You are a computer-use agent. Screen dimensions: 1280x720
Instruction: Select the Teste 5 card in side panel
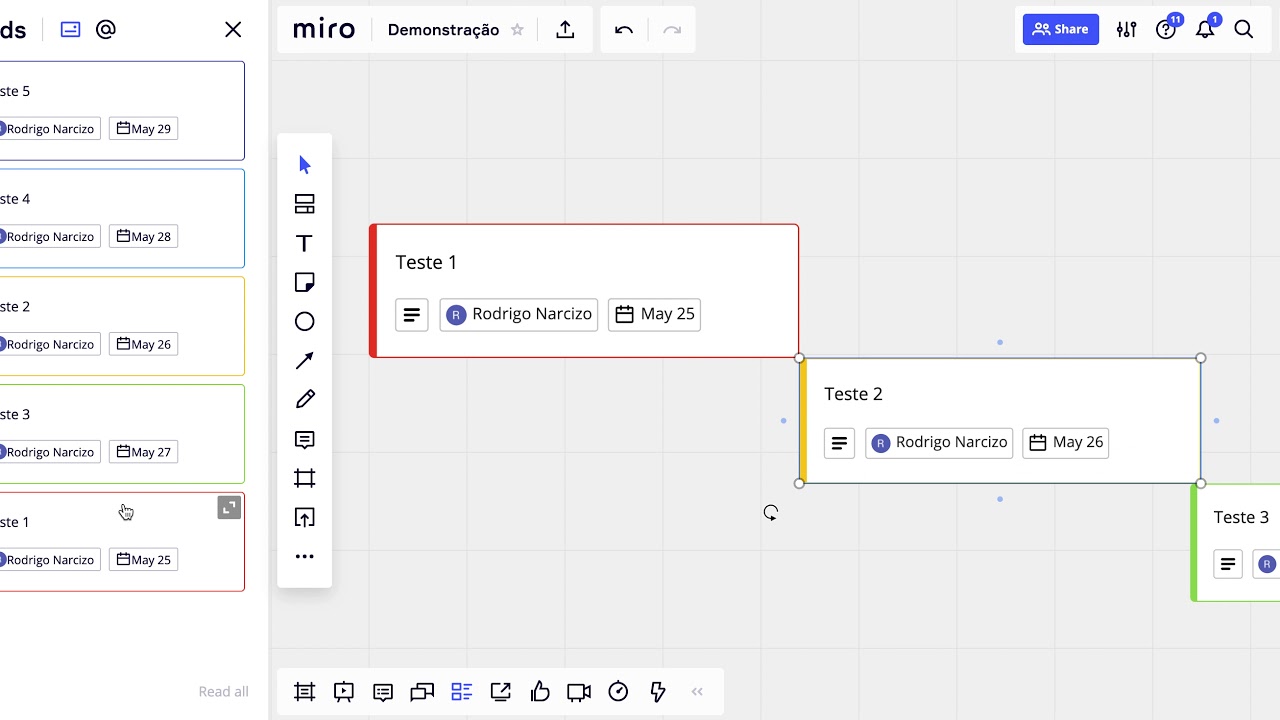[120, 111]
